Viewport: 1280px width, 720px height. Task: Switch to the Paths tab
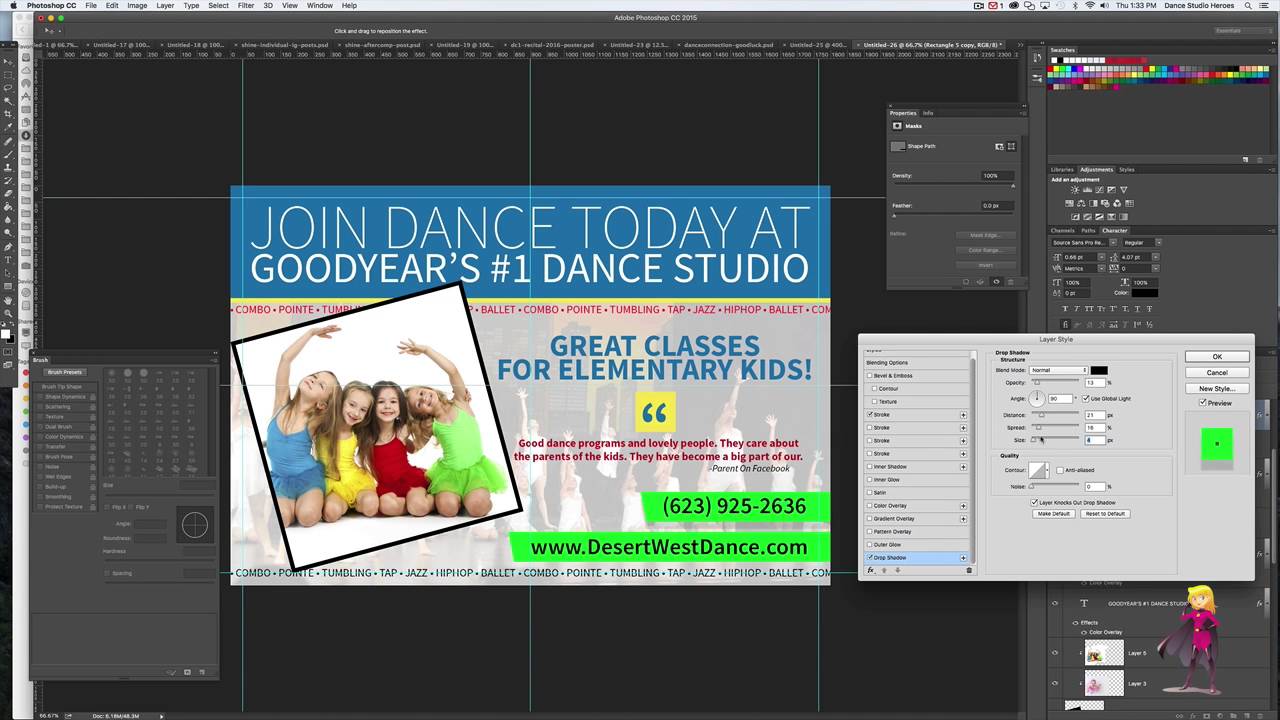point(1088,231)
